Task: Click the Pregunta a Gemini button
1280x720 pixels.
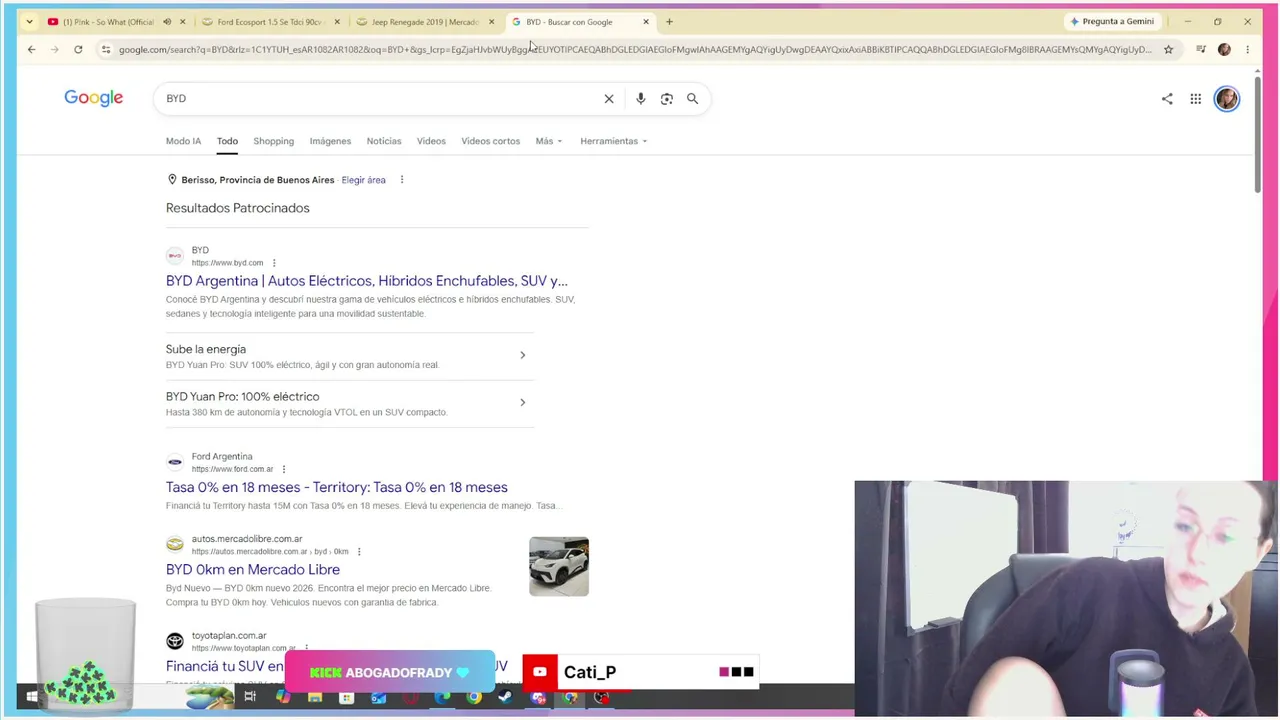Action: pos(1111,21)
